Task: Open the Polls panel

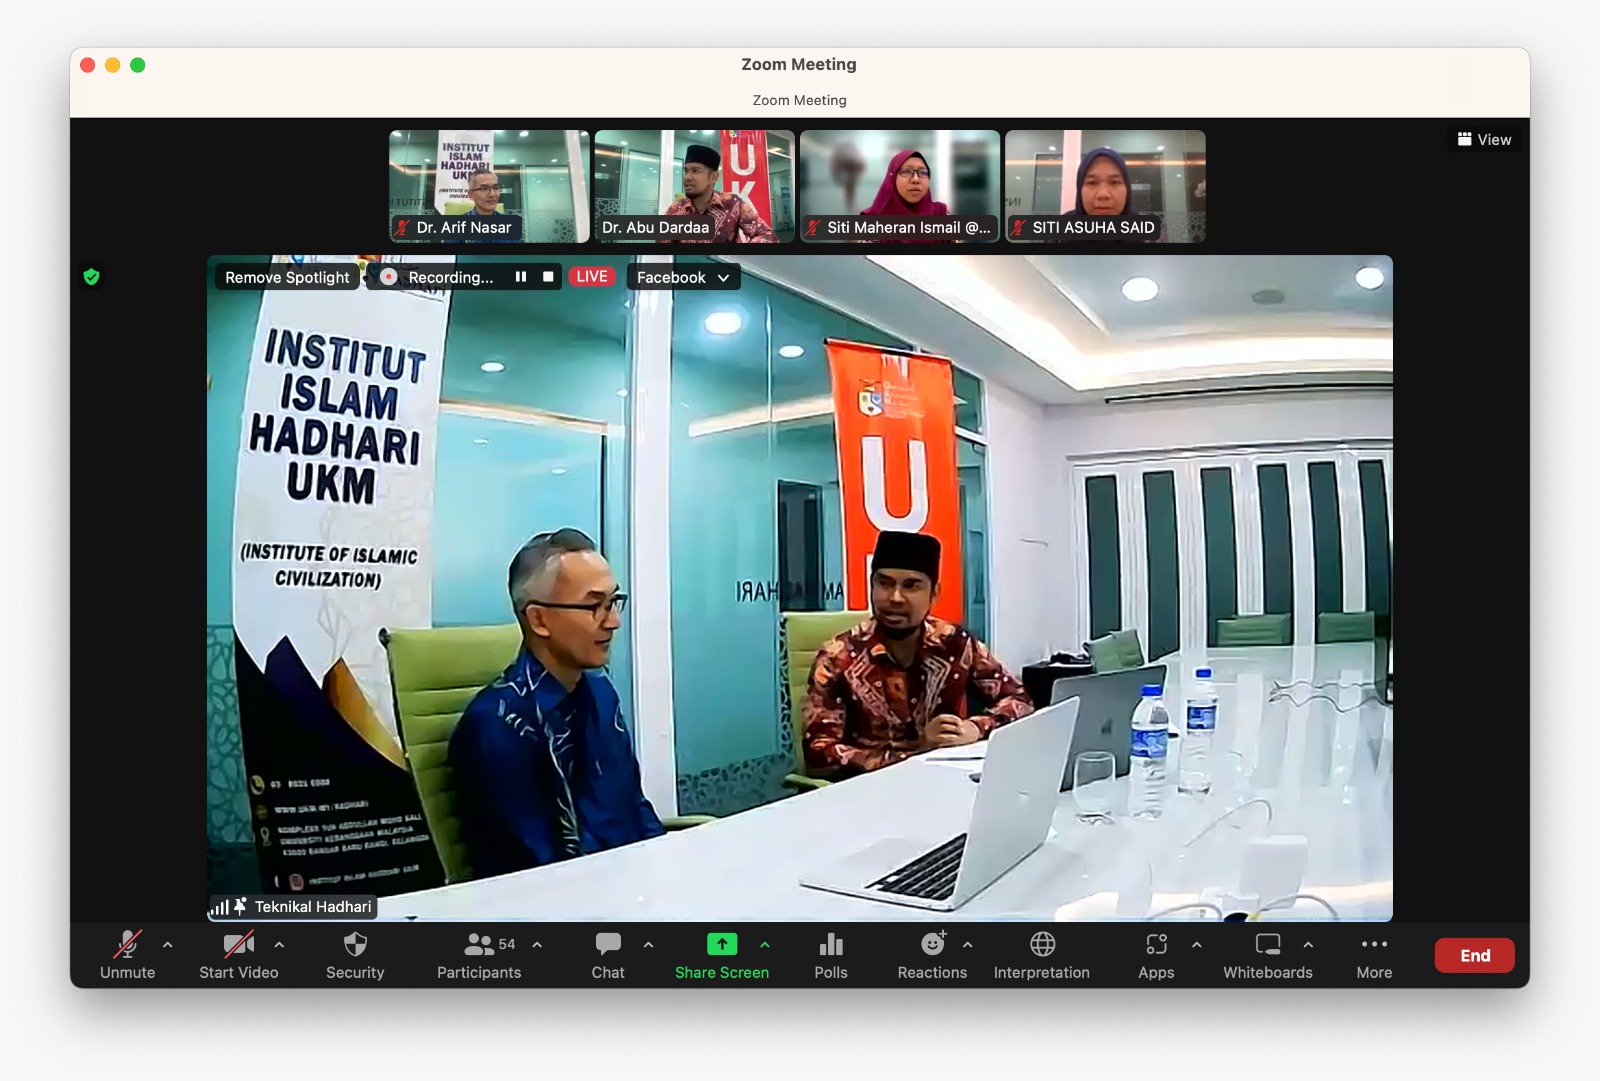Action: pos(830,955)
